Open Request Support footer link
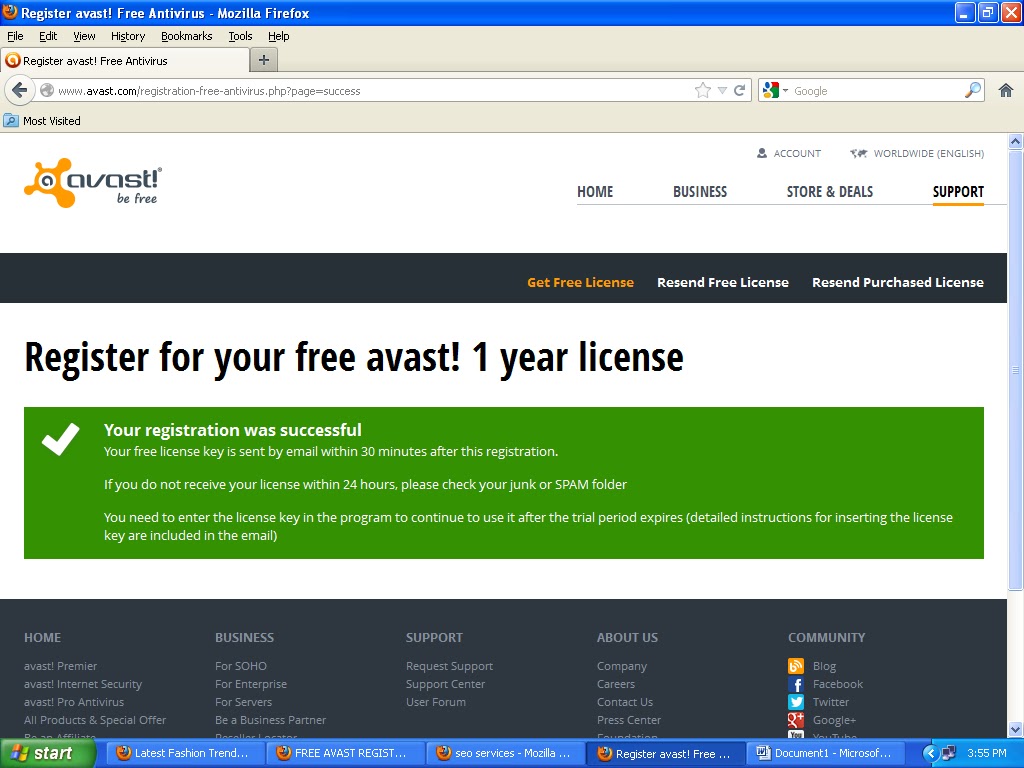 [449, 666]
